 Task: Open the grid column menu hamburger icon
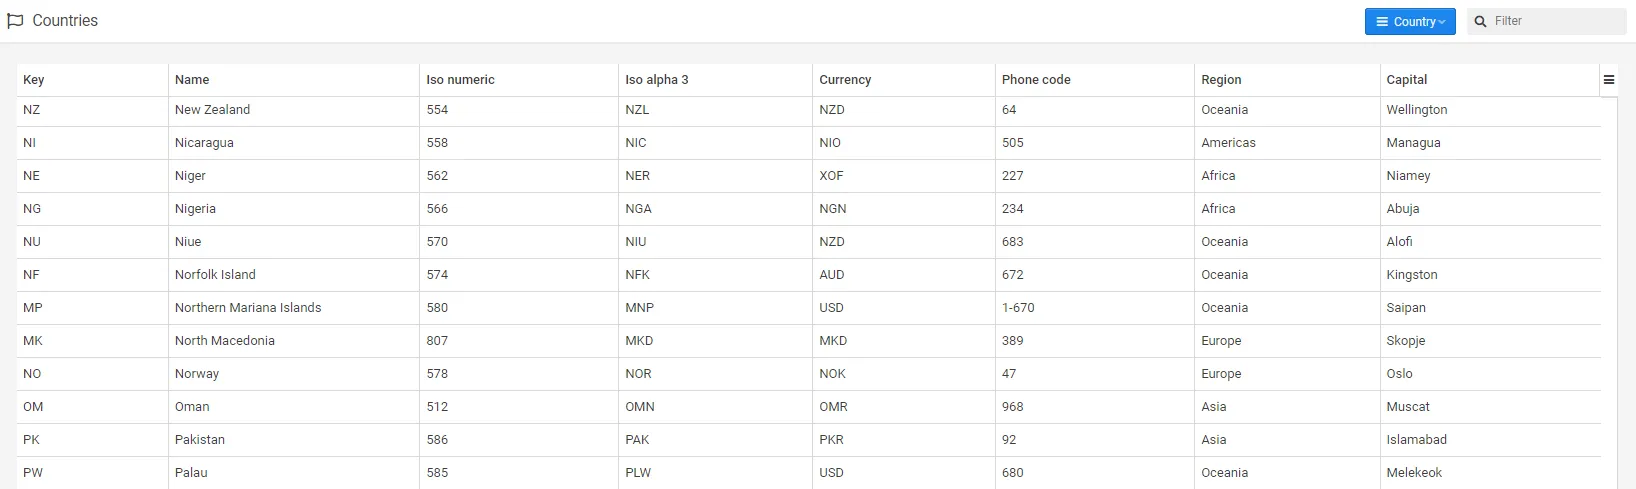tap(1609, 80)
